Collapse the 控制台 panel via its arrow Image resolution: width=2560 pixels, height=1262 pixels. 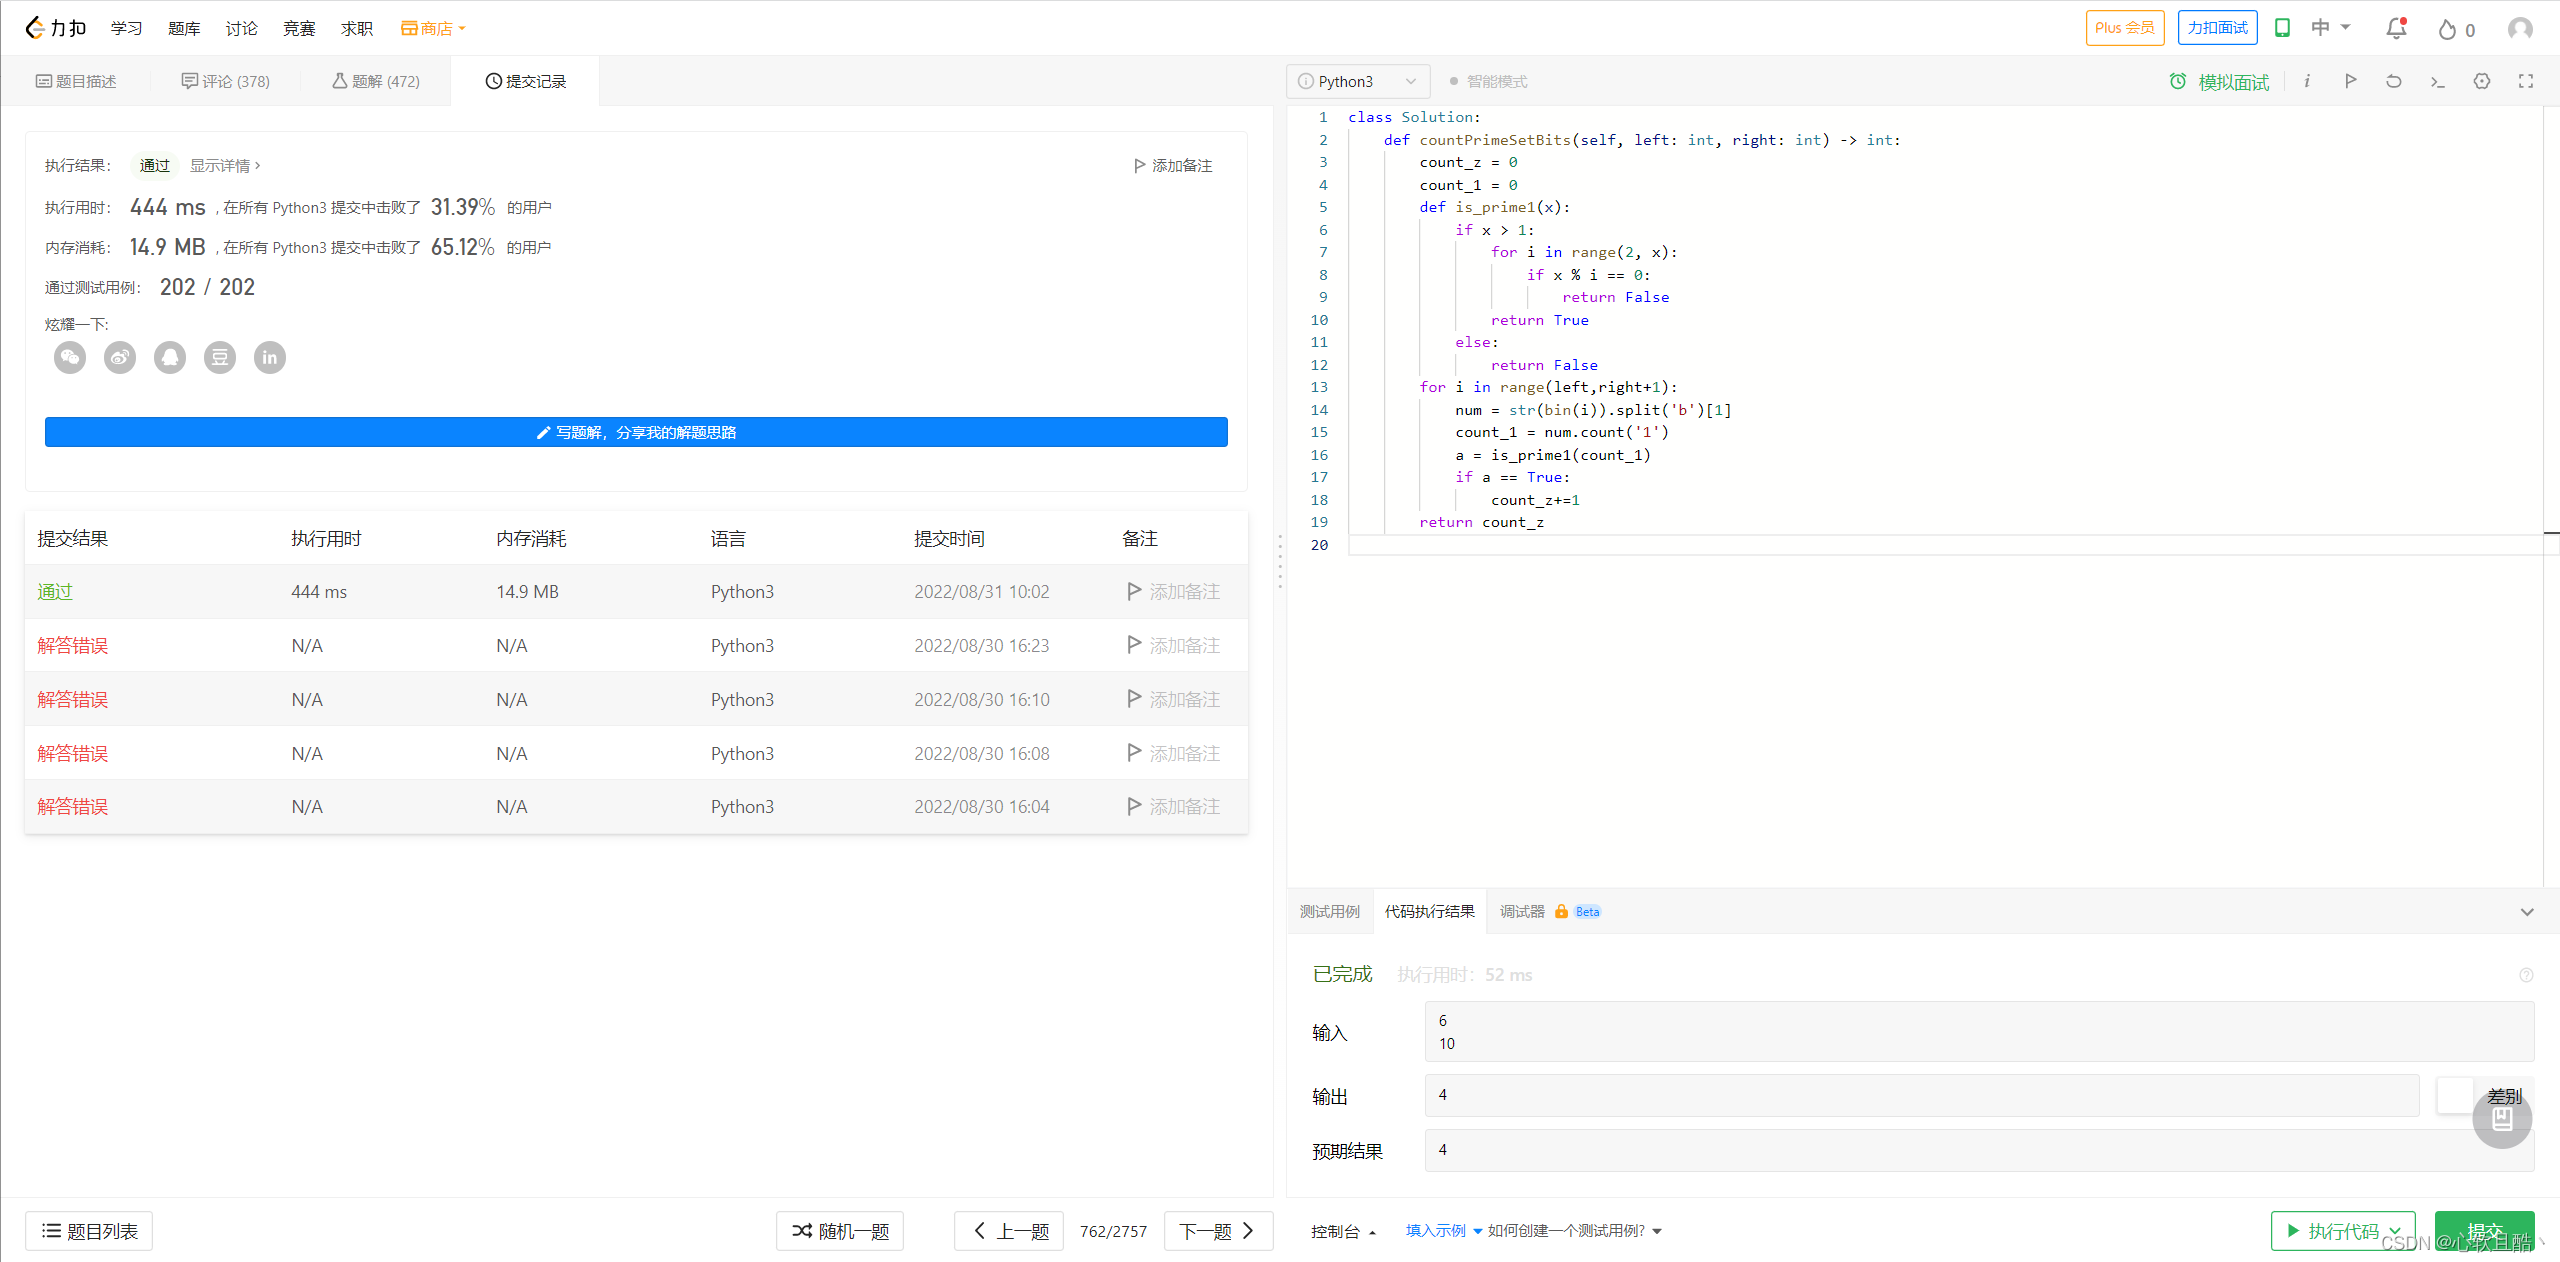tap(1372, 1231)
